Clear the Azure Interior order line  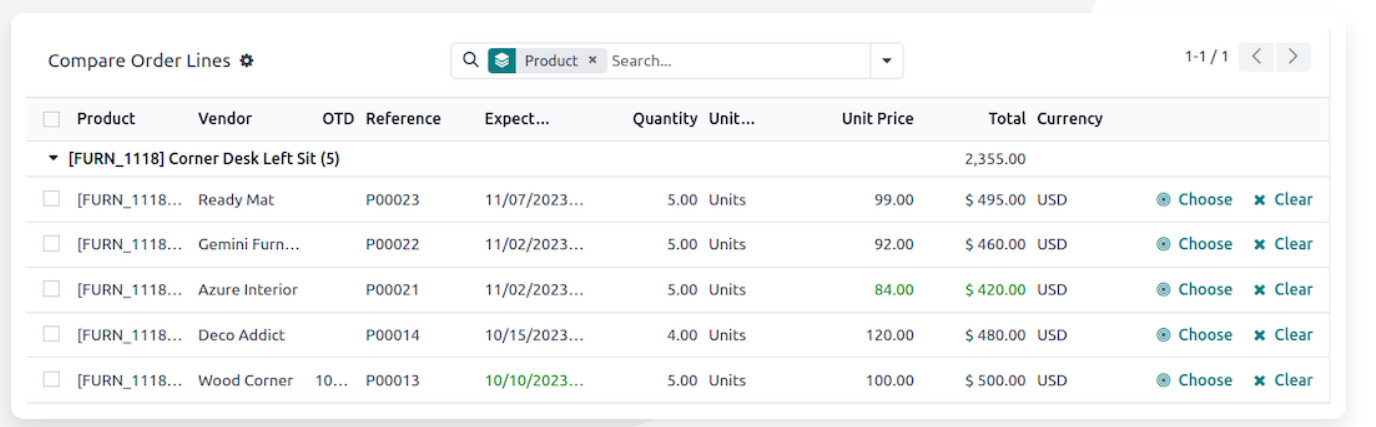1283,289
